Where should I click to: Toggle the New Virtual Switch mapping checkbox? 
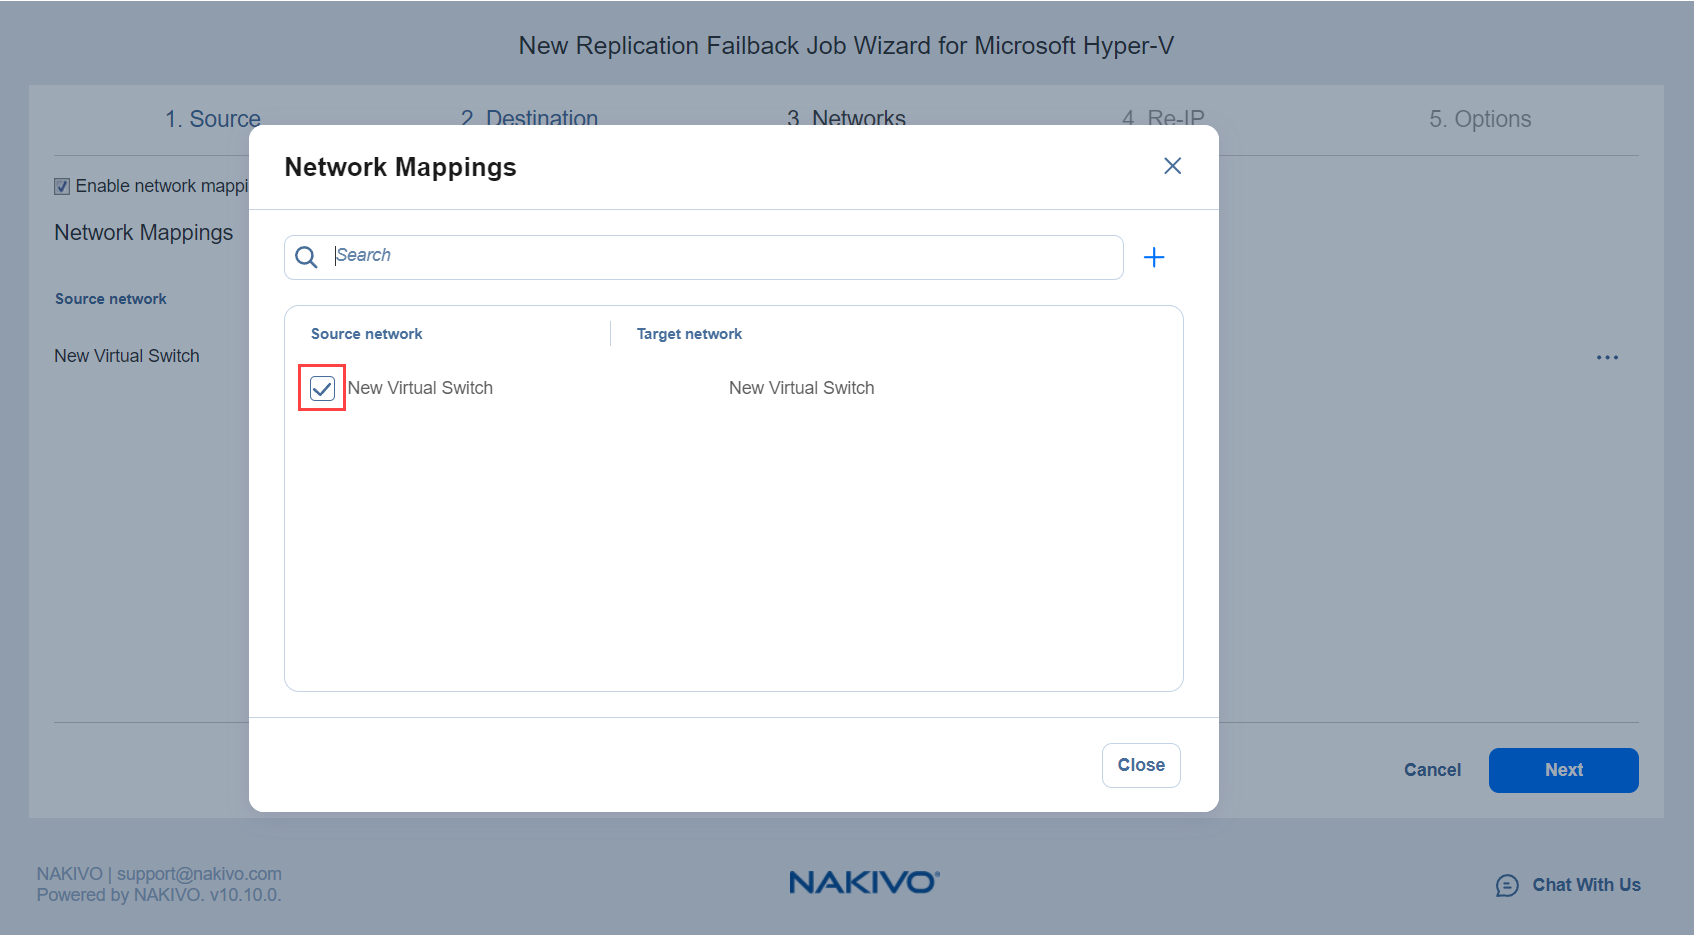point(322,388)
